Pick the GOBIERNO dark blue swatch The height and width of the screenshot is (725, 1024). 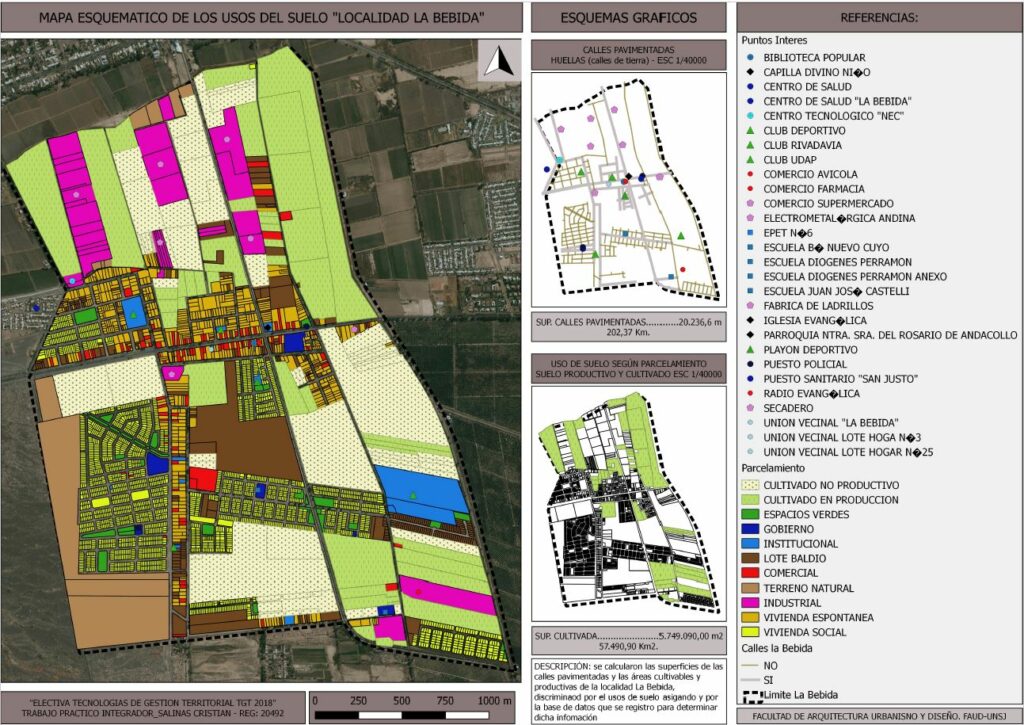tap(750, 529)
